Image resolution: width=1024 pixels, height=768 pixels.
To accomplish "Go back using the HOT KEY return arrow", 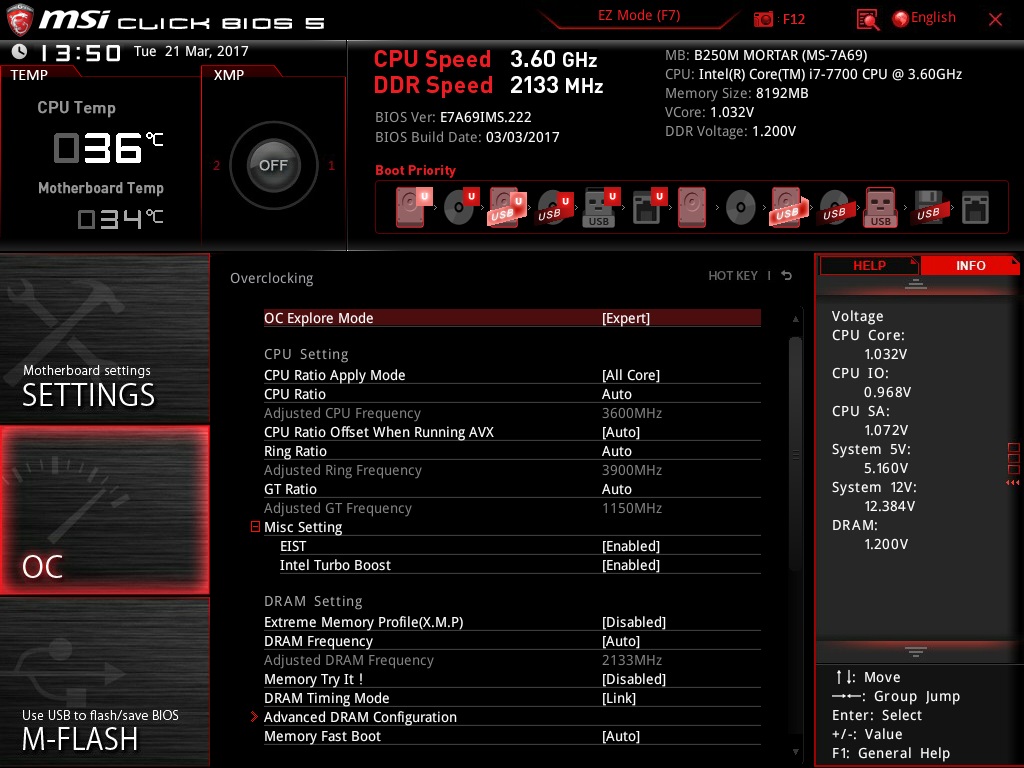I will pyautogui.click(x=787, y=276).
